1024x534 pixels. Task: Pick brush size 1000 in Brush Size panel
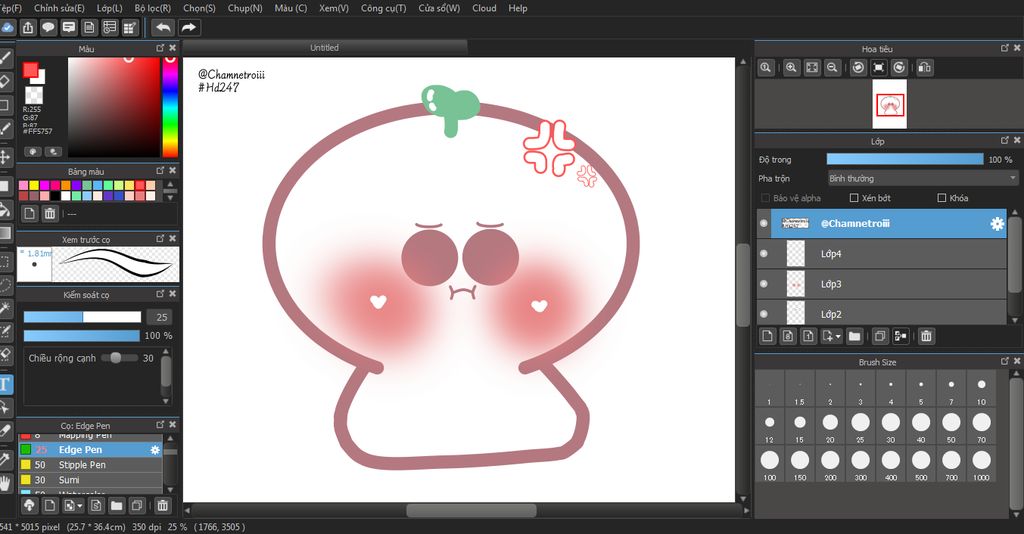click(981, 465)
